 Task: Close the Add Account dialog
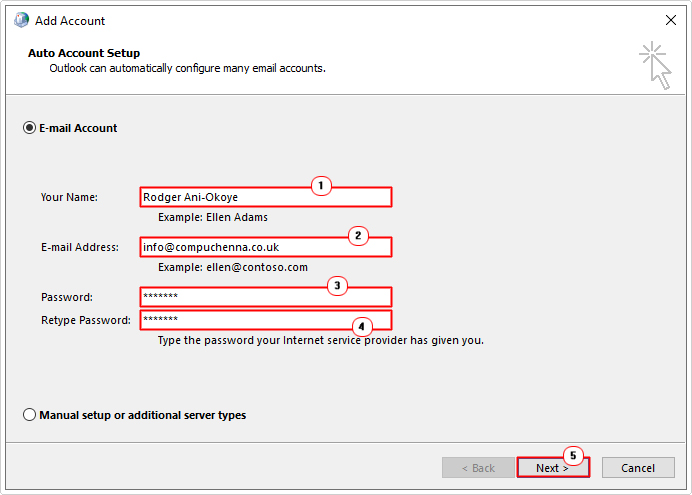click(671, 20)
